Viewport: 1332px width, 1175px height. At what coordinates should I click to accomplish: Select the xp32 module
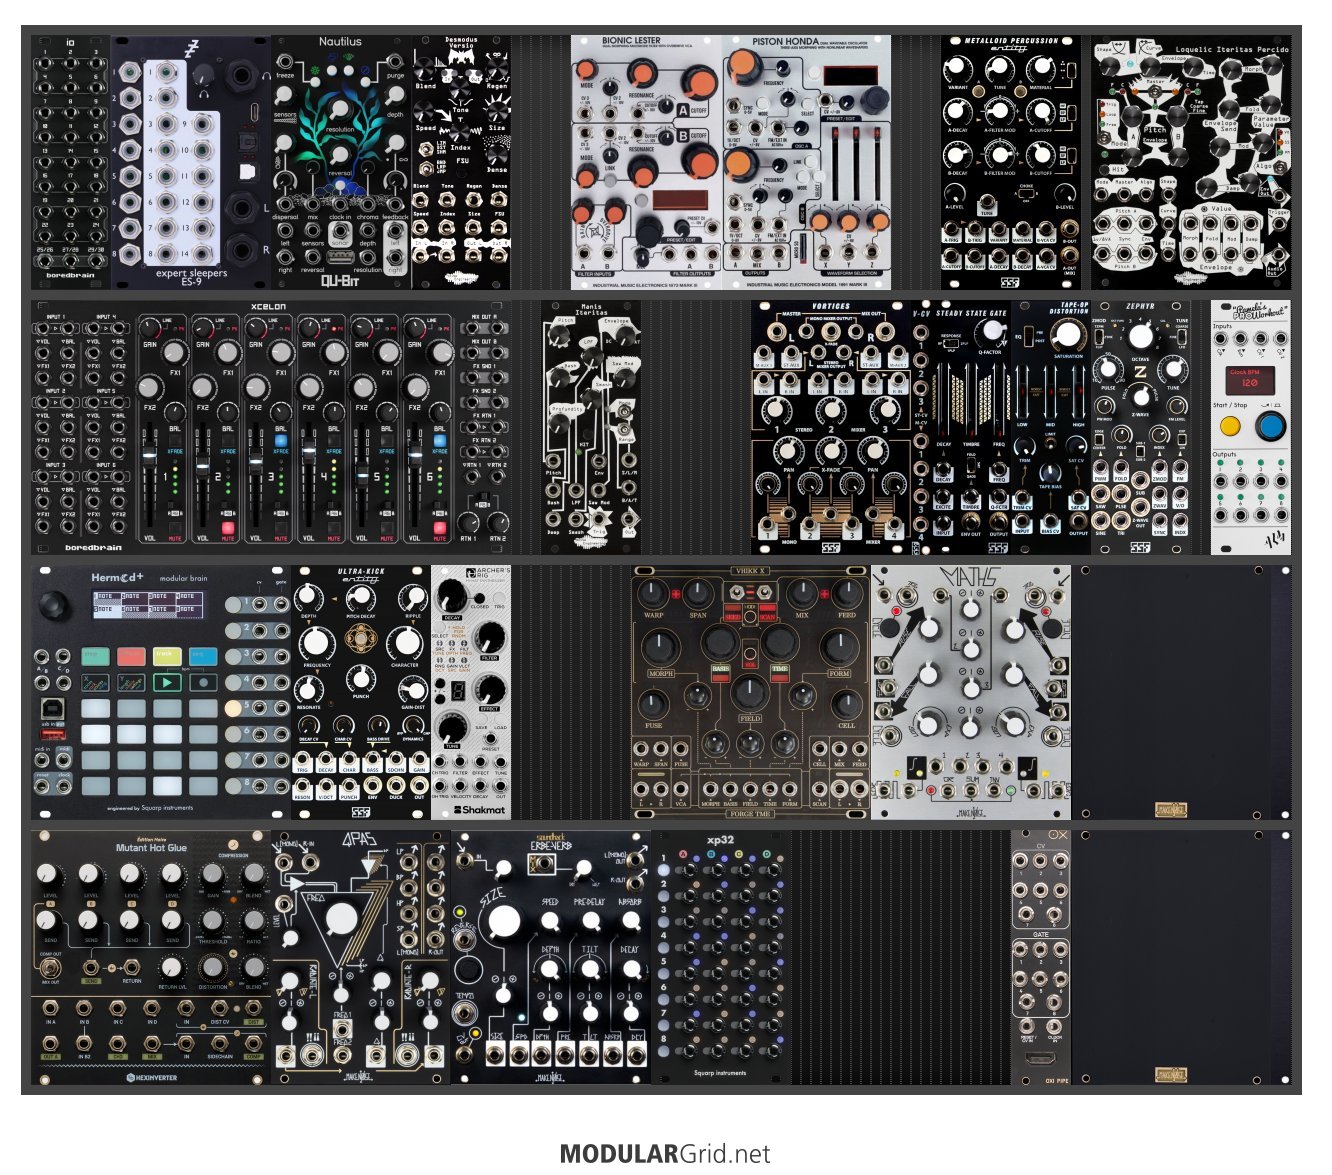[721, 958]
